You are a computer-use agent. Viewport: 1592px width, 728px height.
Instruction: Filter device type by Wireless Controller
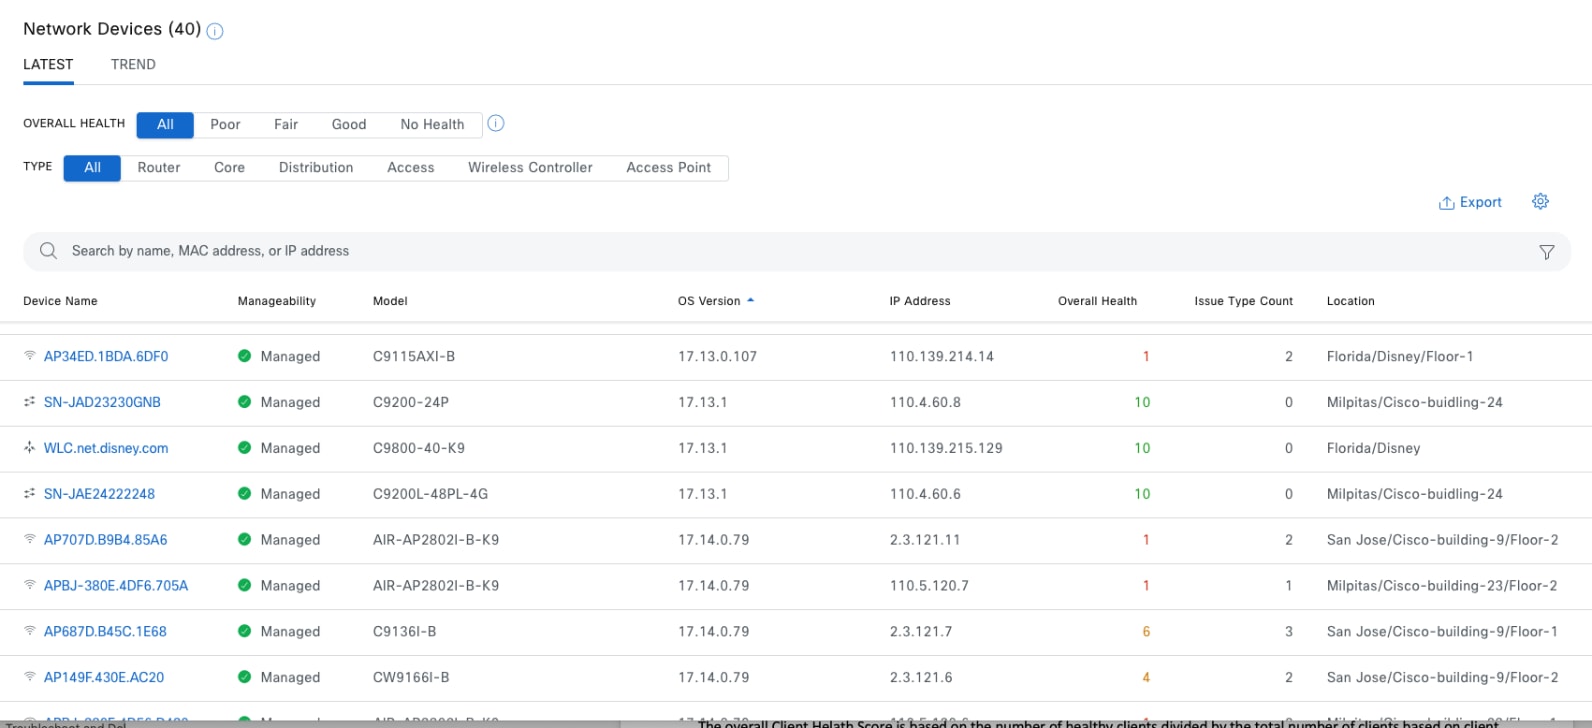point(530,168)
